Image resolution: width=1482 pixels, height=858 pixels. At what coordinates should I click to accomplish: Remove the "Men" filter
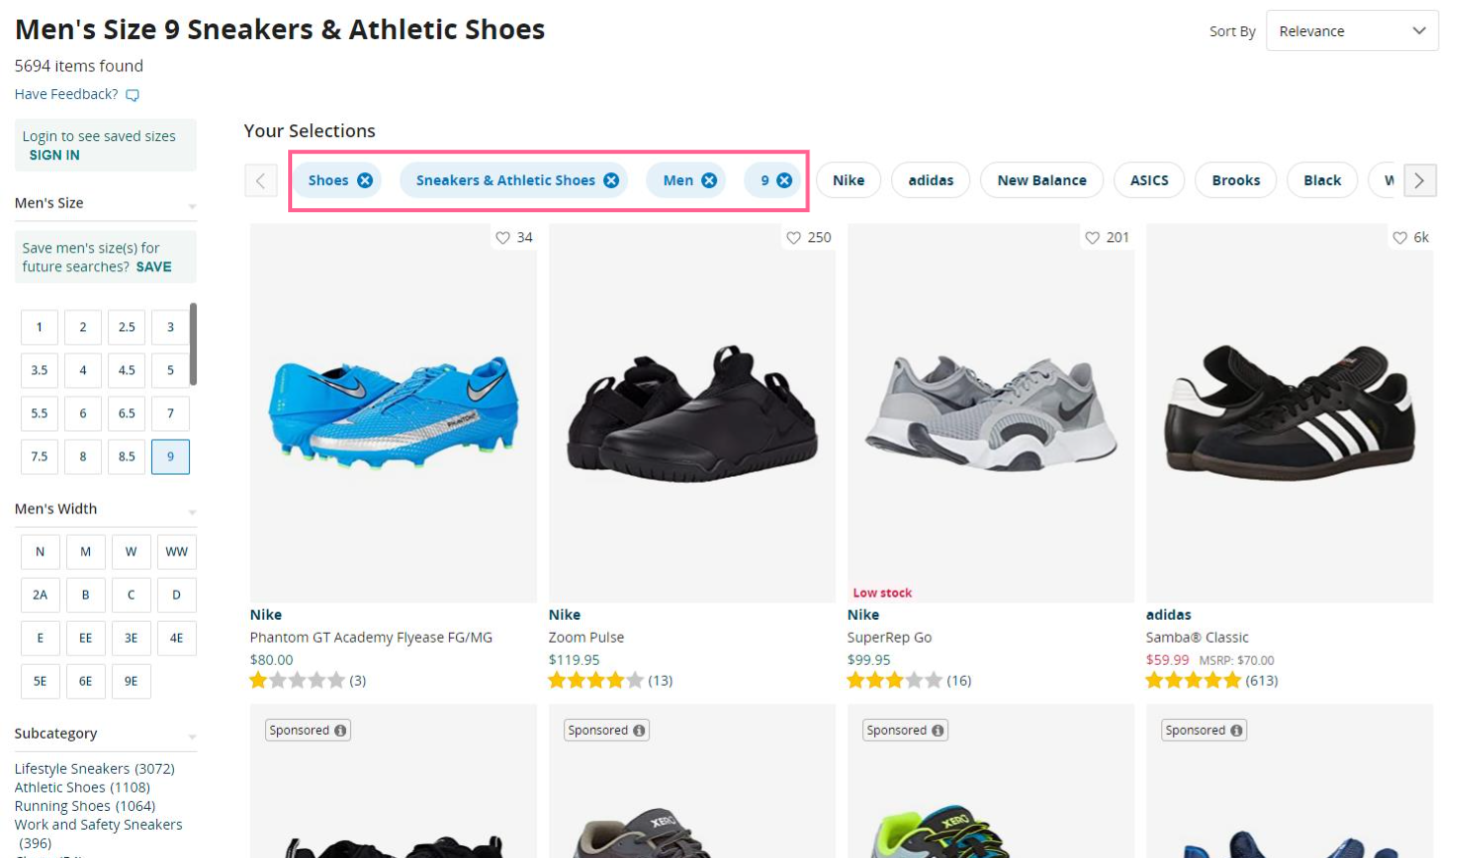(x=708, y=180)
